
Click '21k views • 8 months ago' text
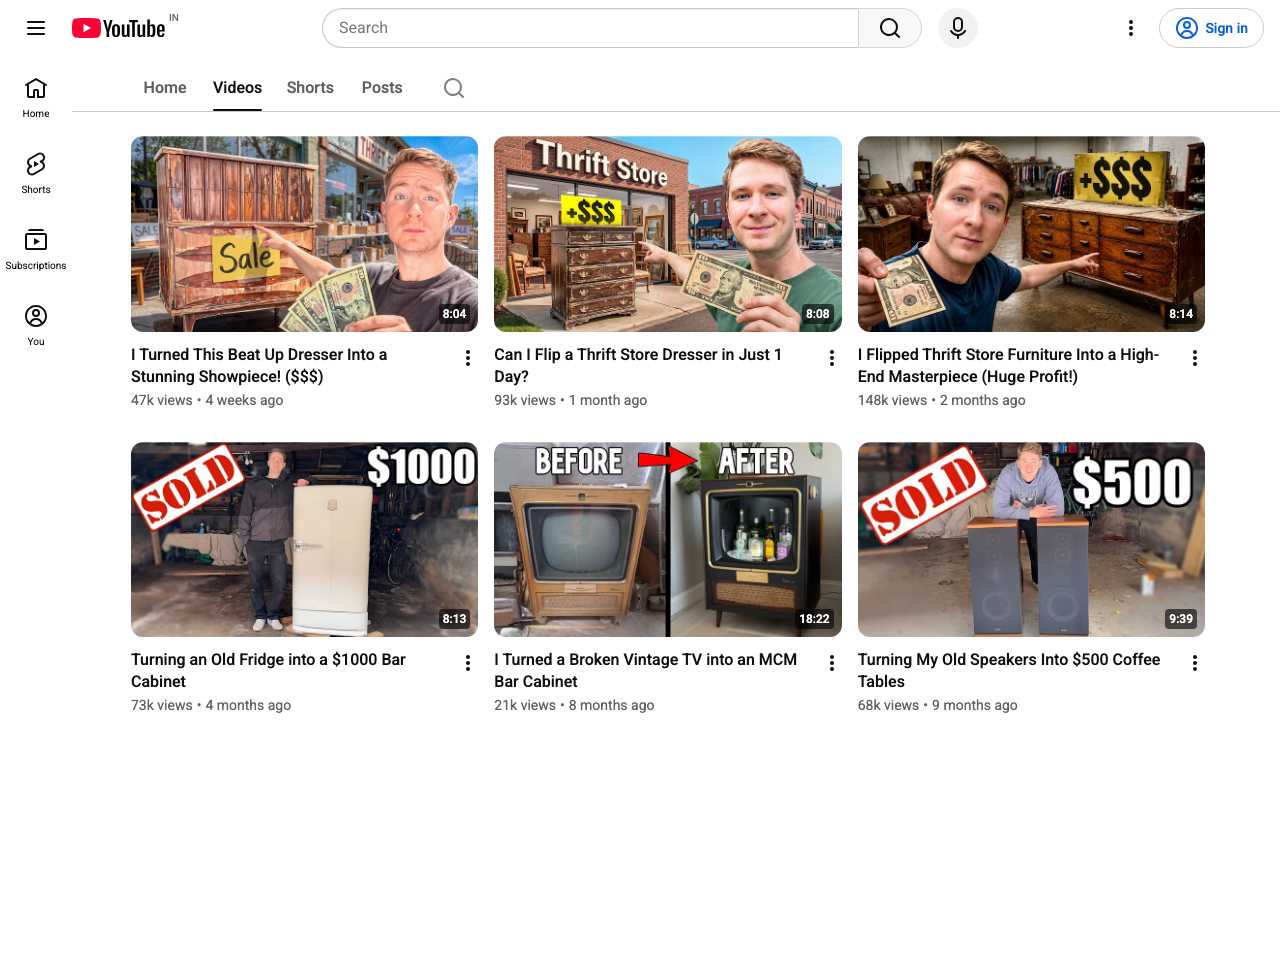click(574, 705)
